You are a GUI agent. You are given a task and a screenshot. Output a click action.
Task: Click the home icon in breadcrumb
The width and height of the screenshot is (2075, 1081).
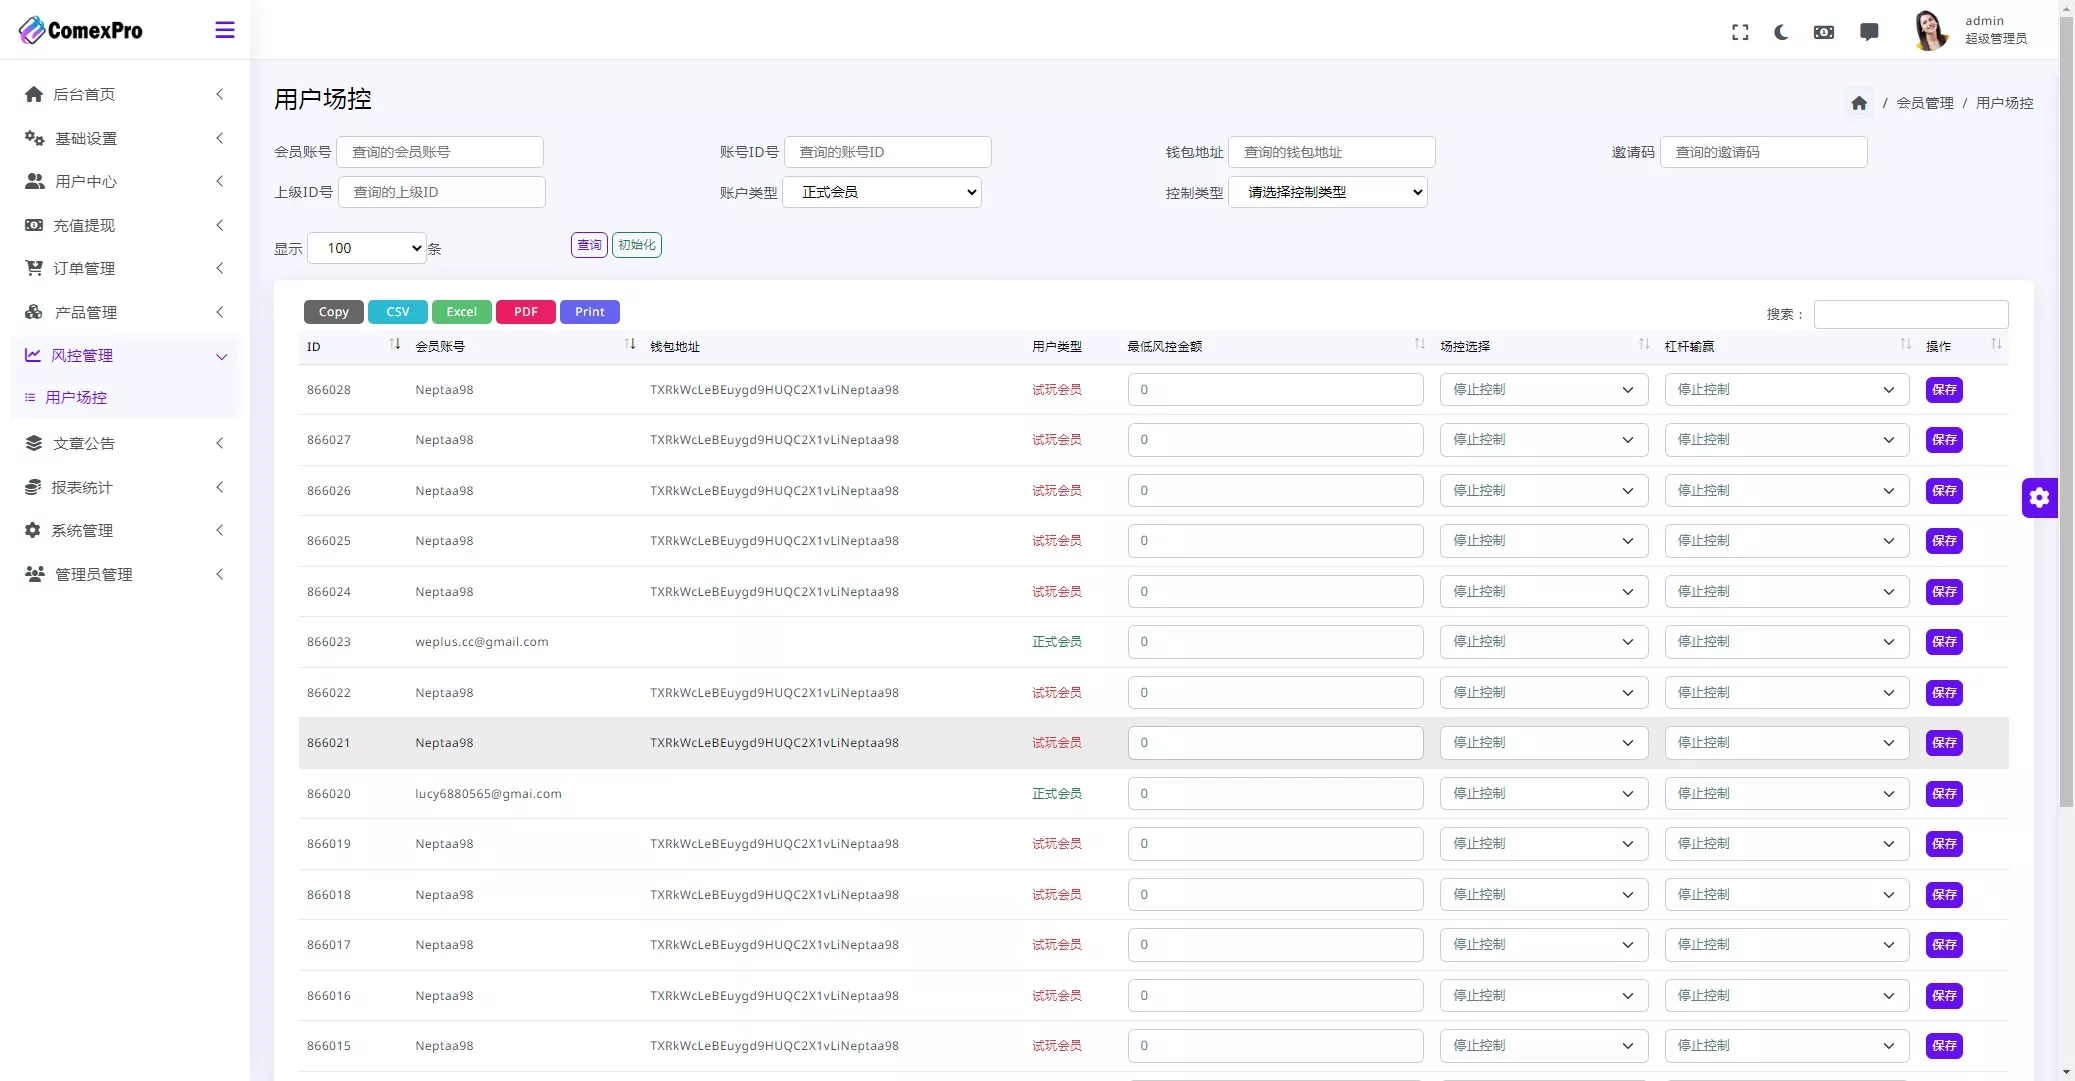coord(1859,103)
